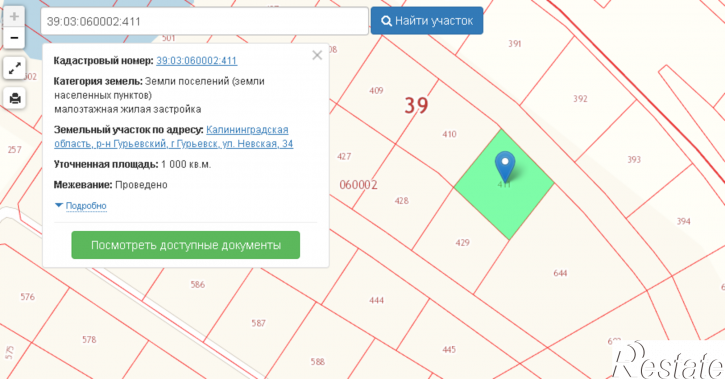Screen dimensions: 725x379
Task: Open cadastral number link 39:03:060002:411
Action: click(x=197, y=61)
